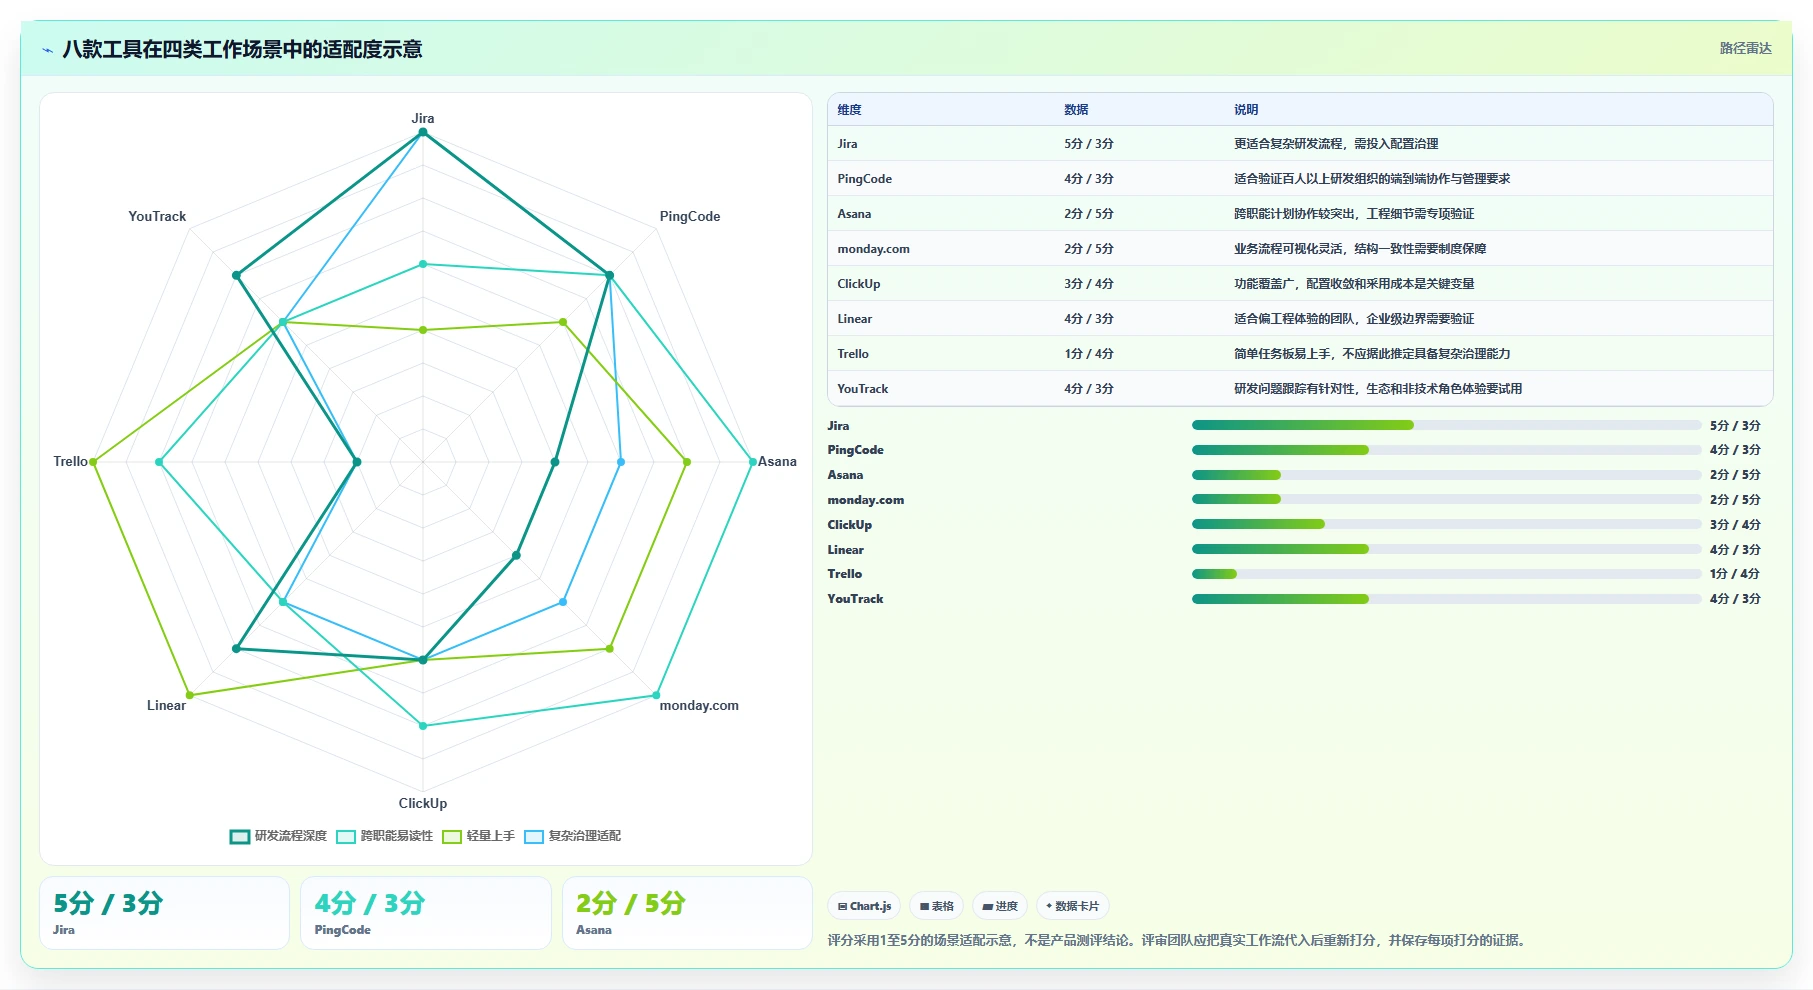Select the Linear table row name
Image resolution: width=1813 pixels, height=990 pixels.
[x=854, y=319]
